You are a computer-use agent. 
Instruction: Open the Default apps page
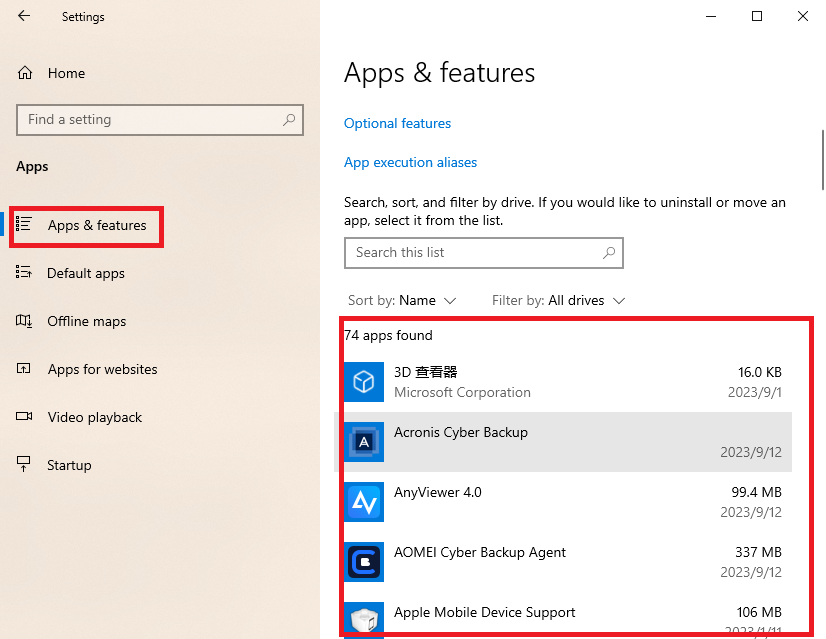(x=86, y=273)
